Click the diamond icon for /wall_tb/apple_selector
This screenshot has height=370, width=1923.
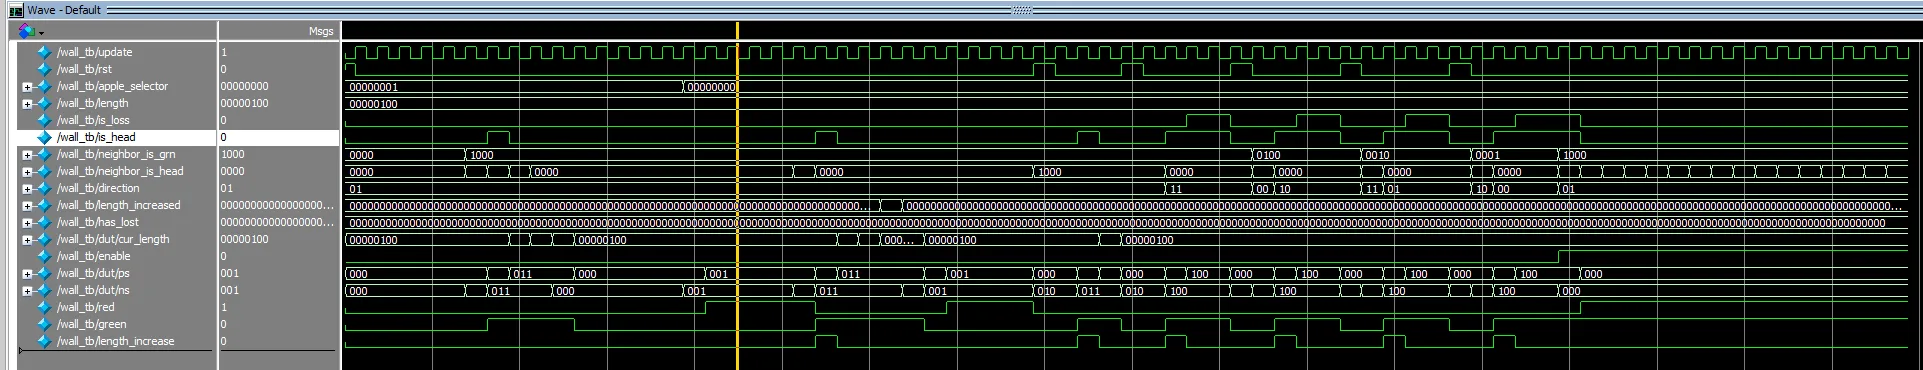pyautogui.click(x=44, y=86)
